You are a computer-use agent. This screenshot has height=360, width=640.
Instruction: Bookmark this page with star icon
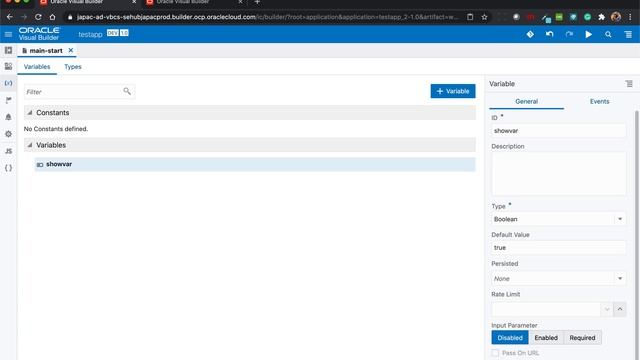click(x=484, y=17)
